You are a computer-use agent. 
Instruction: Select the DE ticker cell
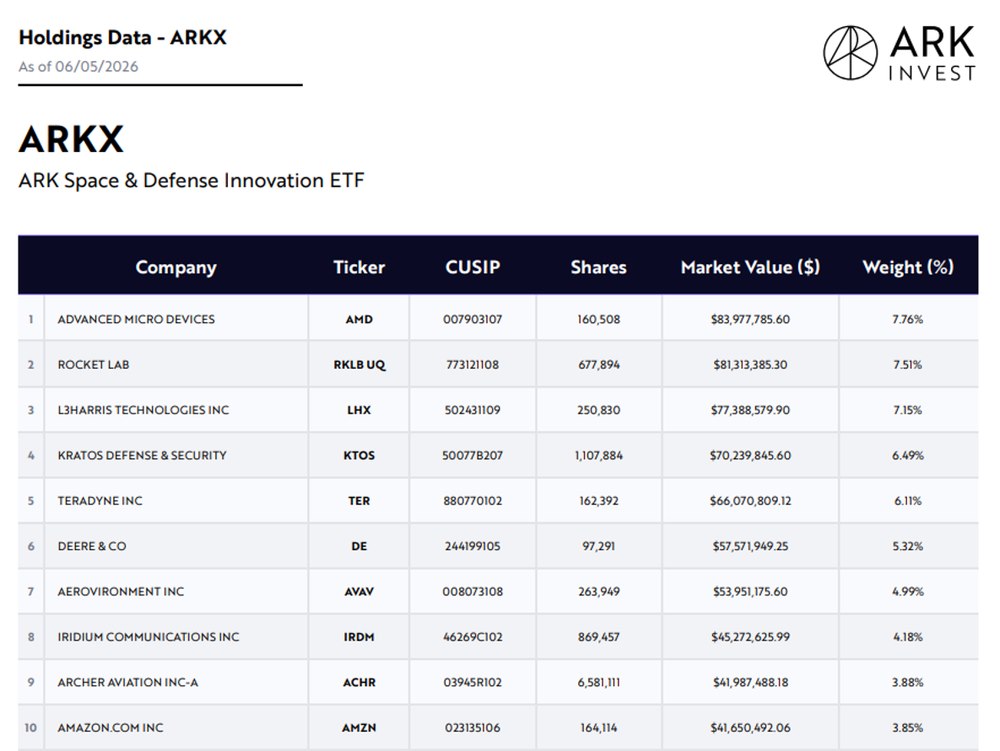(359, 546)
